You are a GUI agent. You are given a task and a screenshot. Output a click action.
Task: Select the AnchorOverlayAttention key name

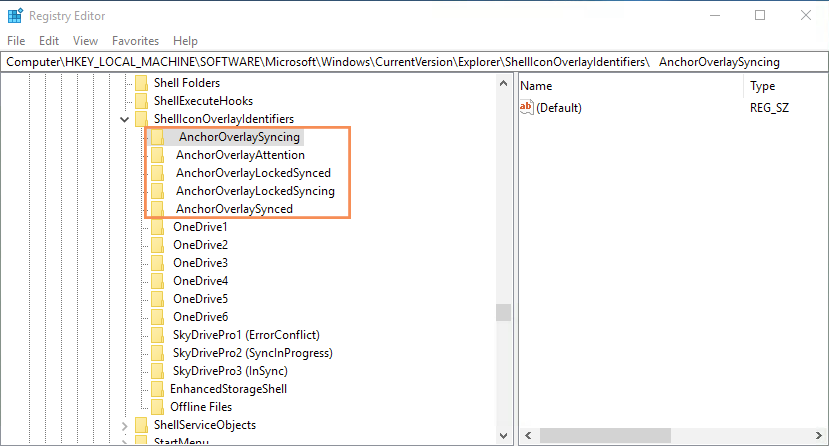[x=240, y=155]
